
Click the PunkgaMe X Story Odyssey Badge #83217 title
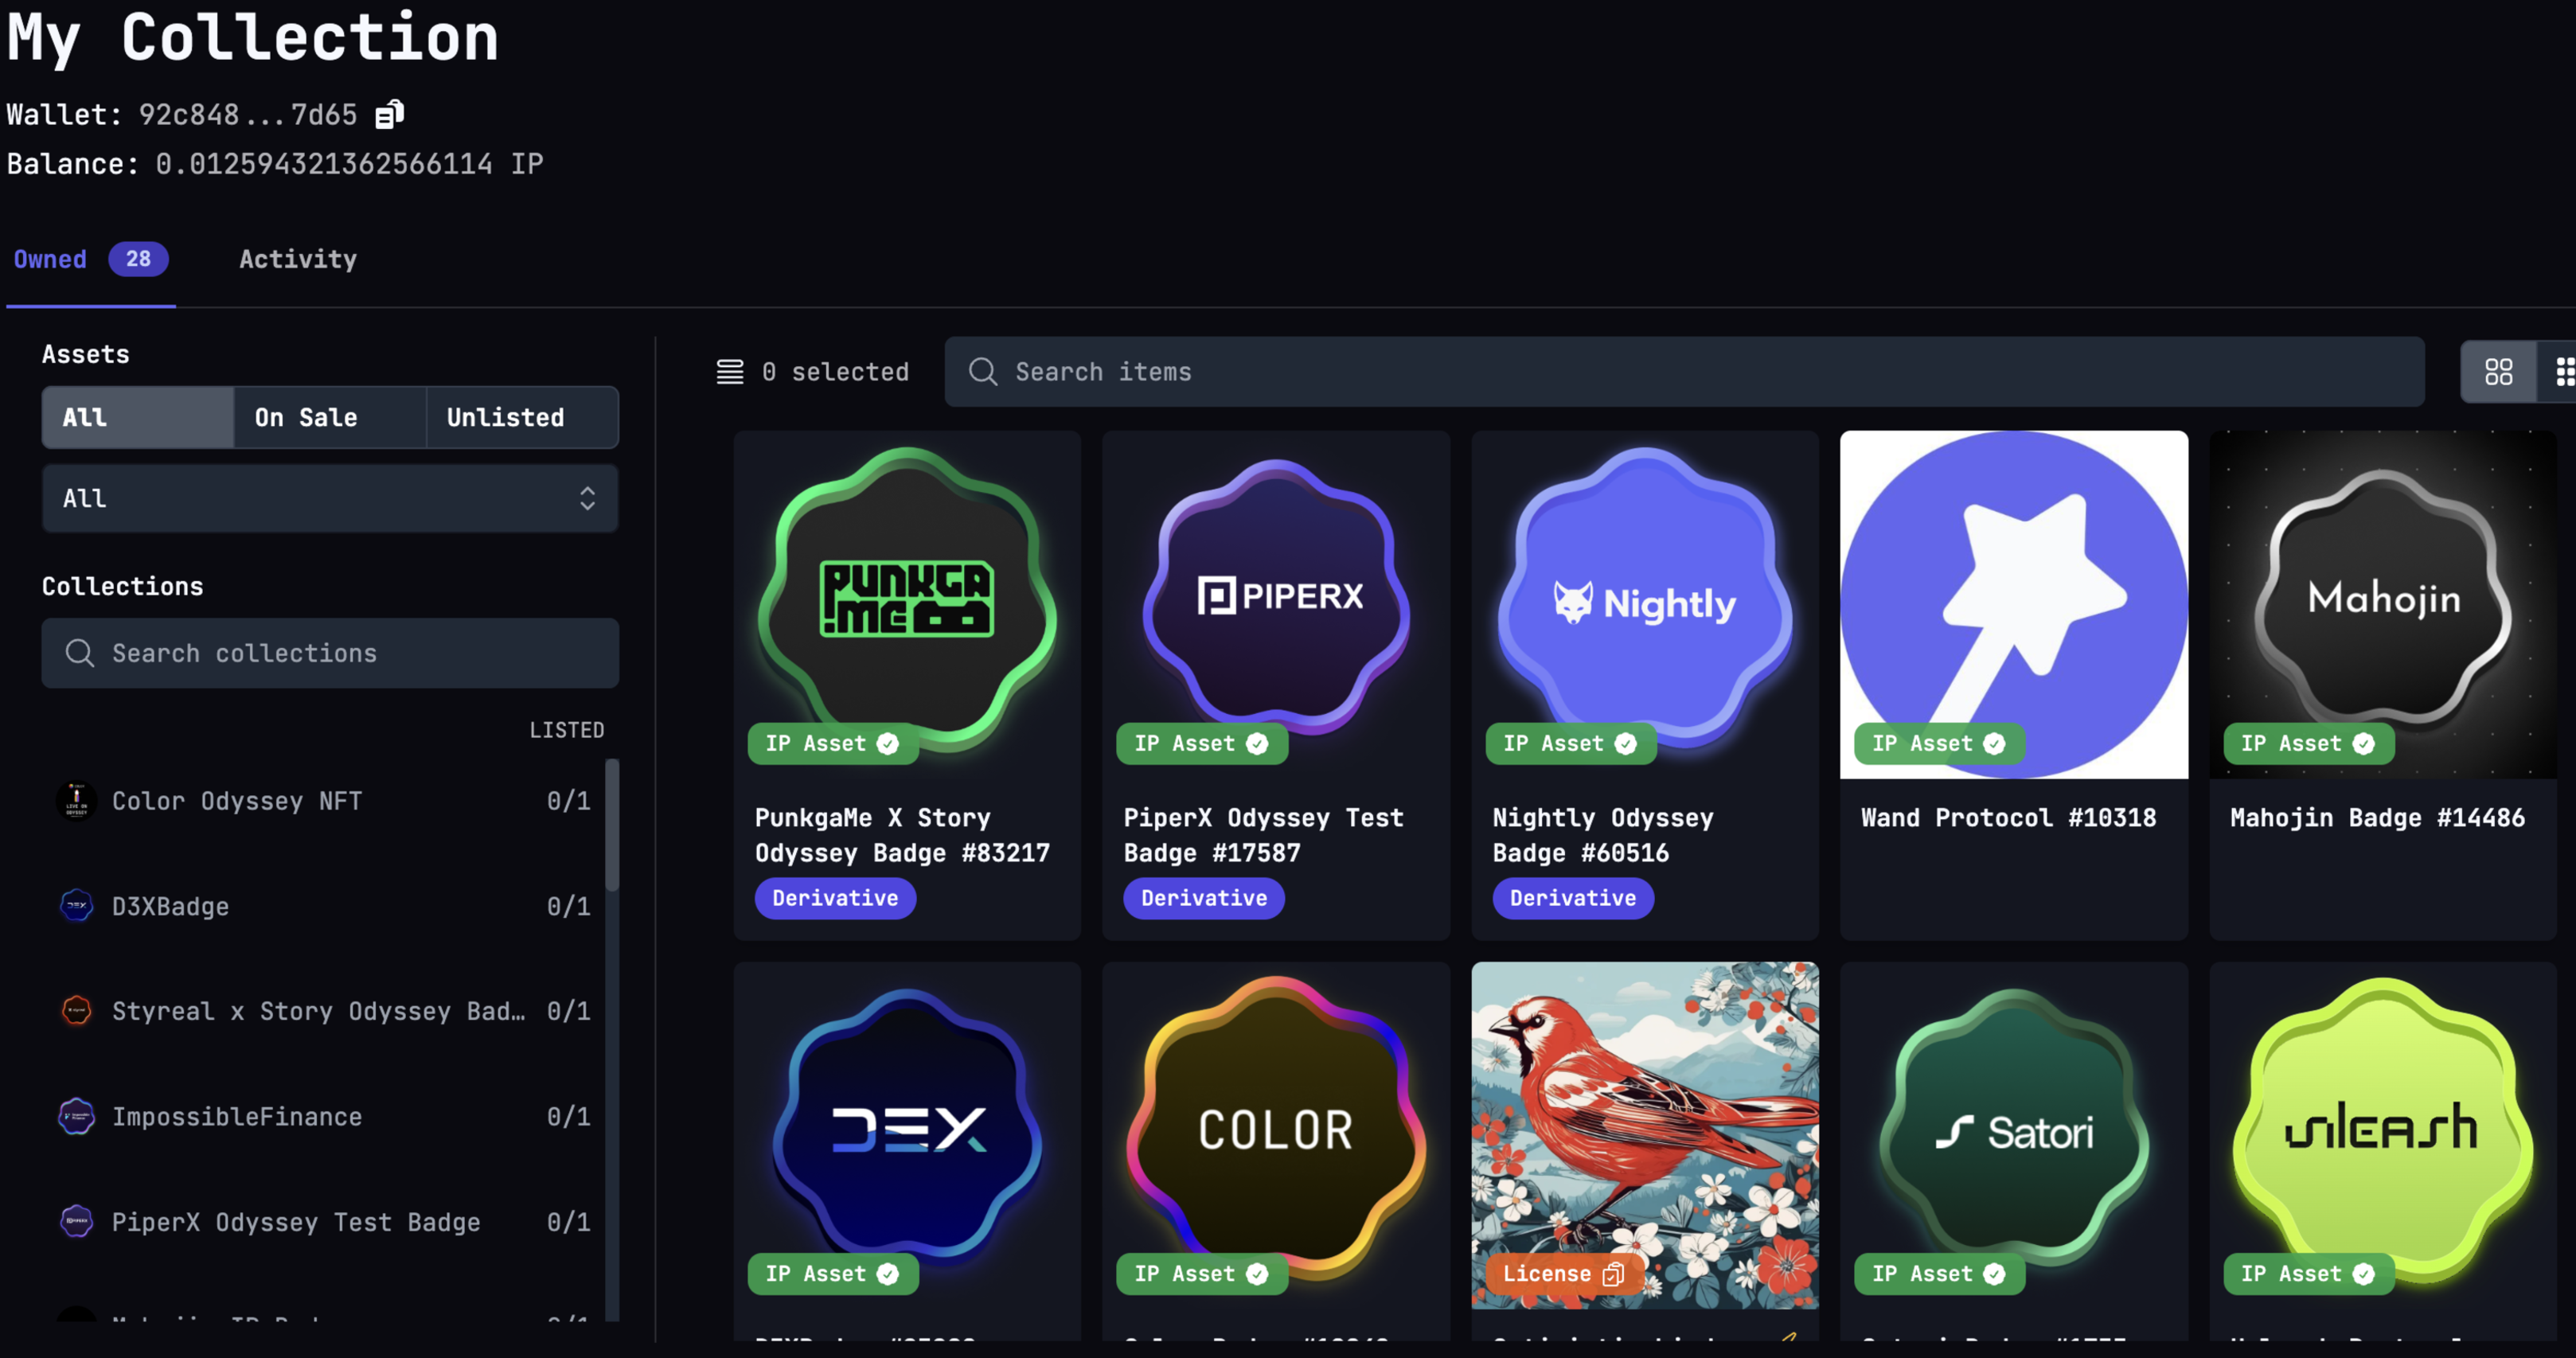902,835
